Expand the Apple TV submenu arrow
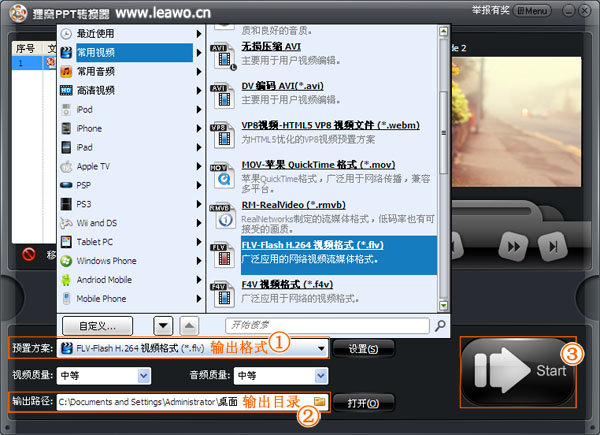 click(x=199, y=166)
